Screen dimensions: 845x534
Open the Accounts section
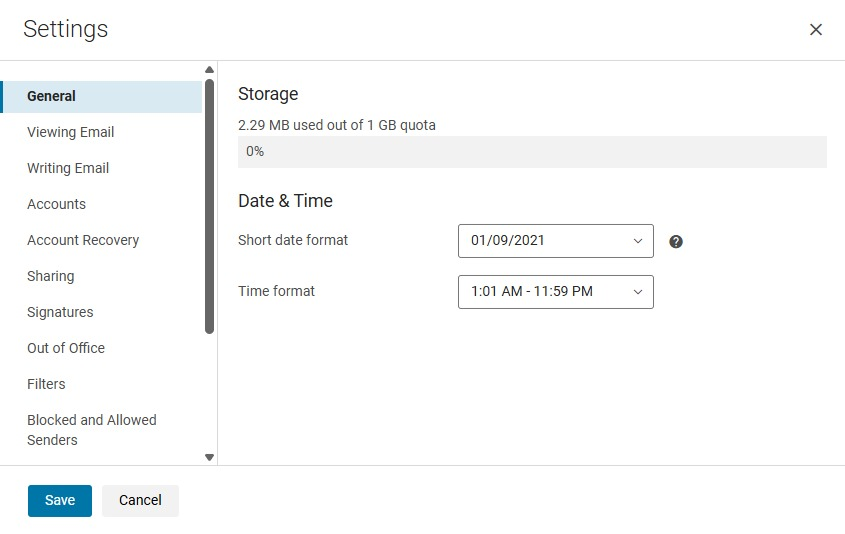click(57, 204)
